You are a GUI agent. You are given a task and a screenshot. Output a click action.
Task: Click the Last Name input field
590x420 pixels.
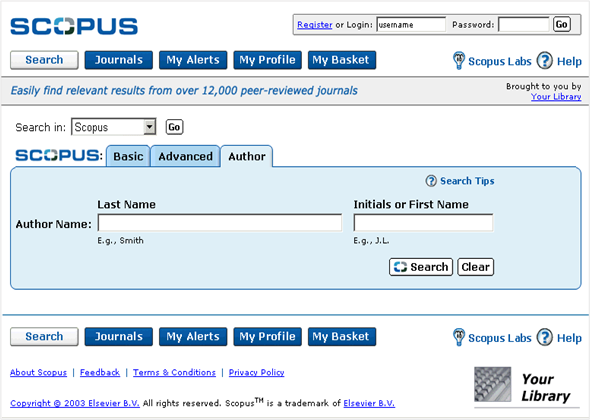220,222
